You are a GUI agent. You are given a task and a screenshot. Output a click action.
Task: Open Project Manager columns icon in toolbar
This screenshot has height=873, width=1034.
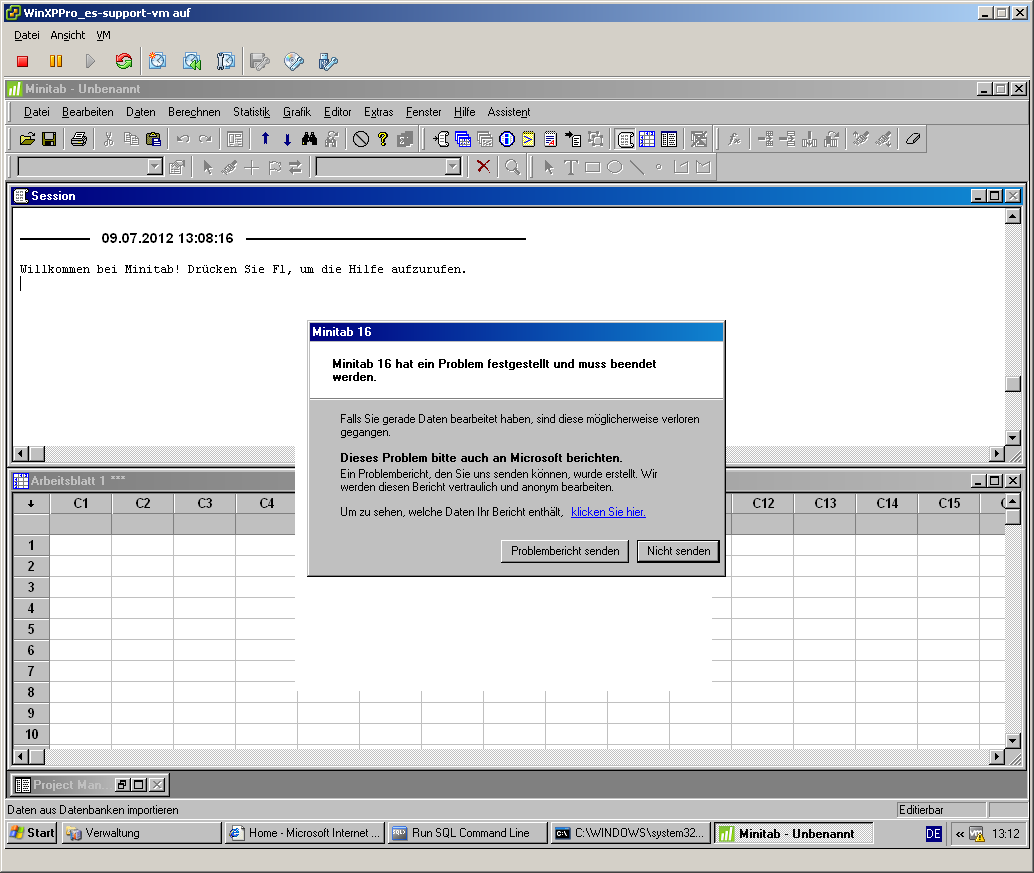pos(669,139)
